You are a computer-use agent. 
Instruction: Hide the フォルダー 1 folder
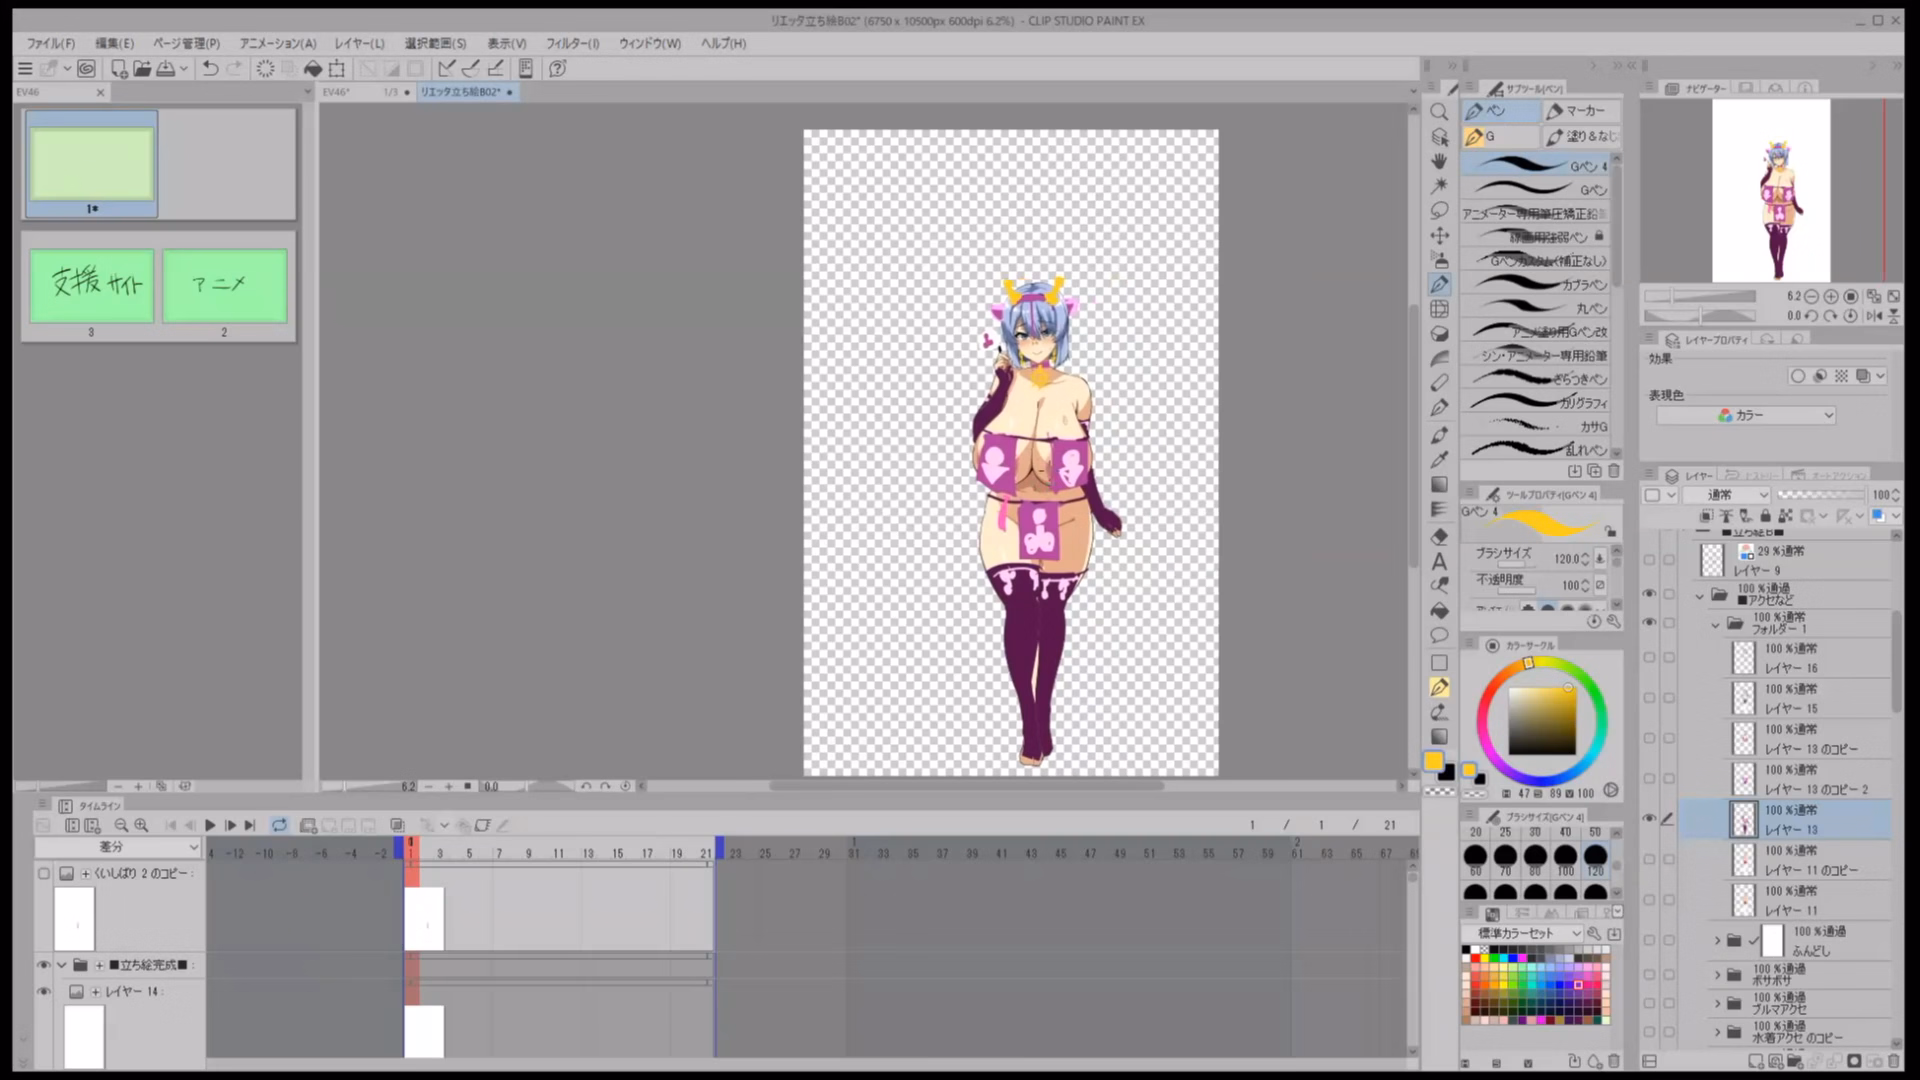[1649, 622]
